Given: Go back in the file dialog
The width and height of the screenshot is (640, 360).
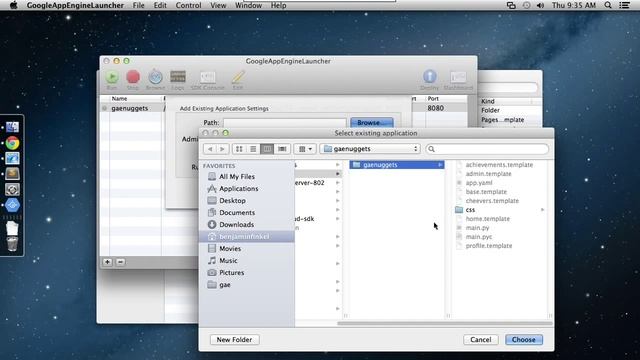Looking at the screenshot, I should (210, 149).
